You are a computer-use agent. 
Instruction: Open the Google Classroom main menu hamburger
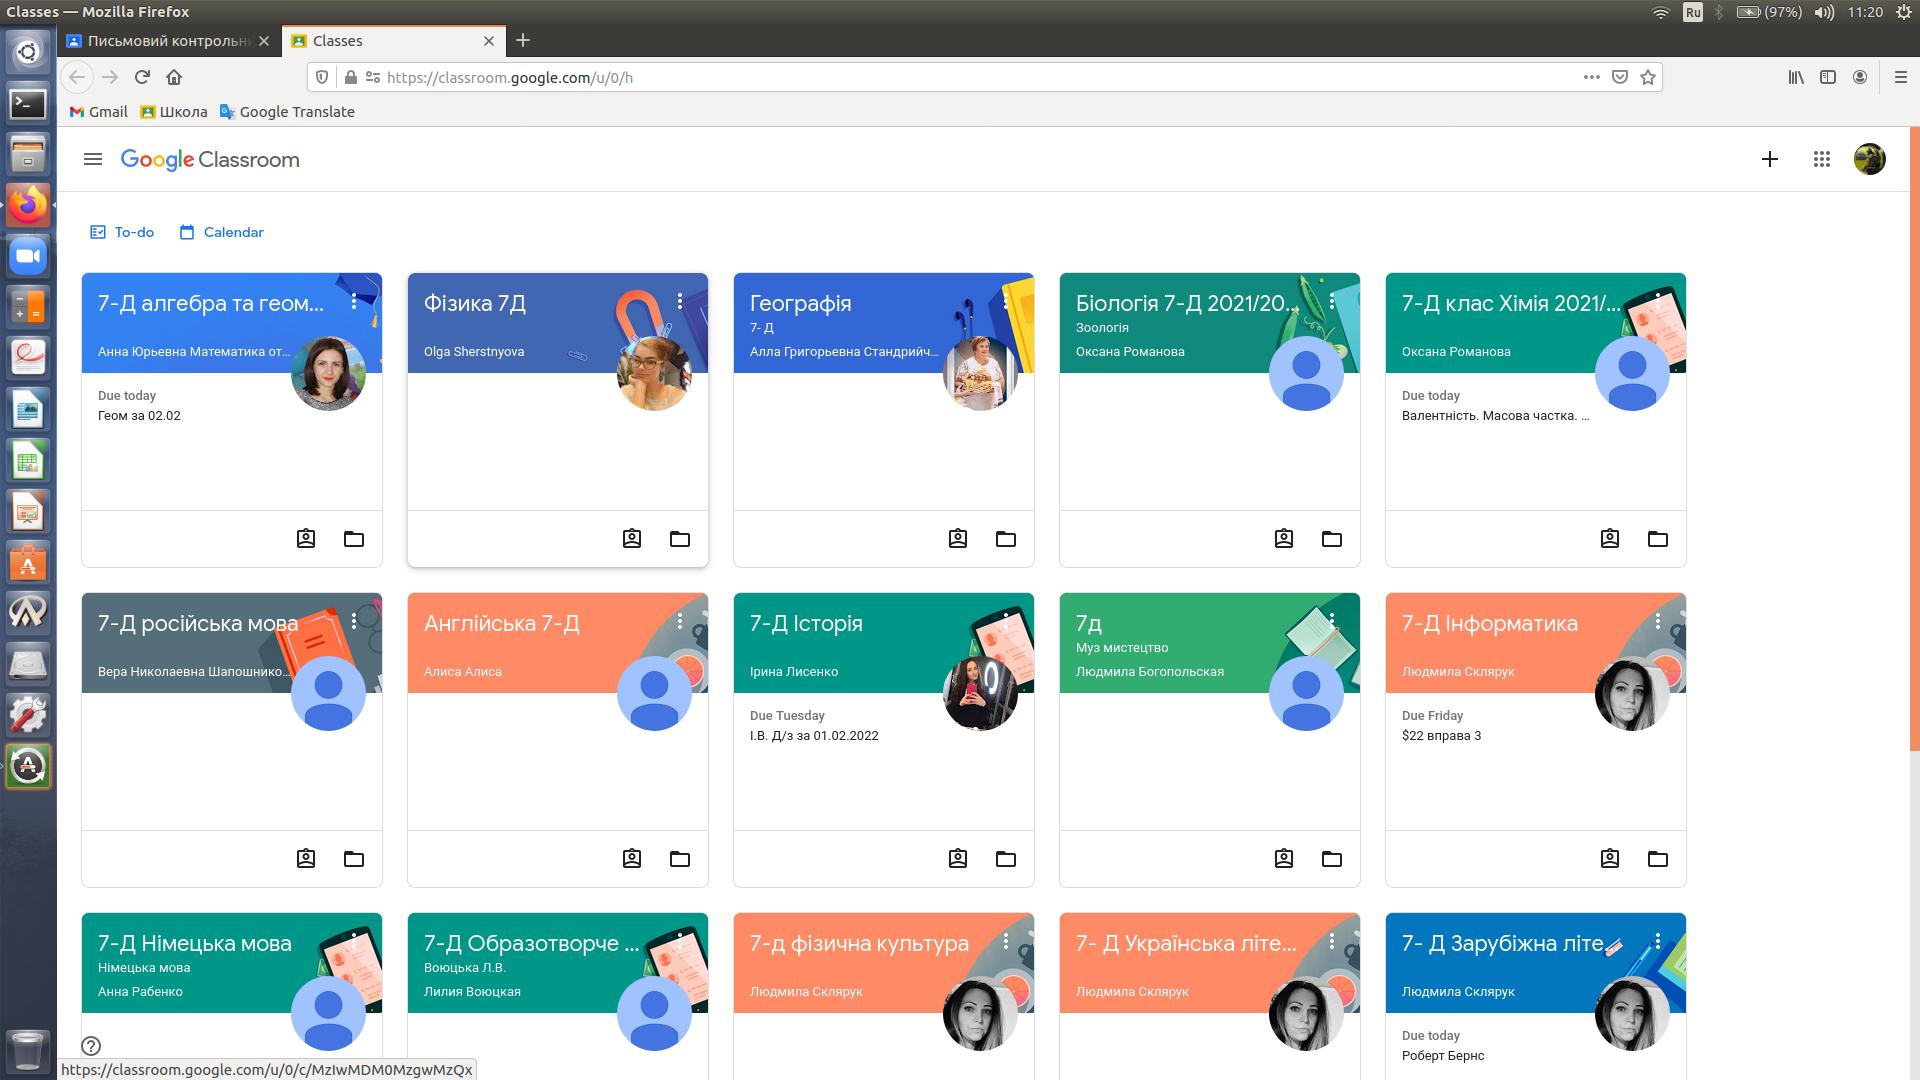[93, 159]
